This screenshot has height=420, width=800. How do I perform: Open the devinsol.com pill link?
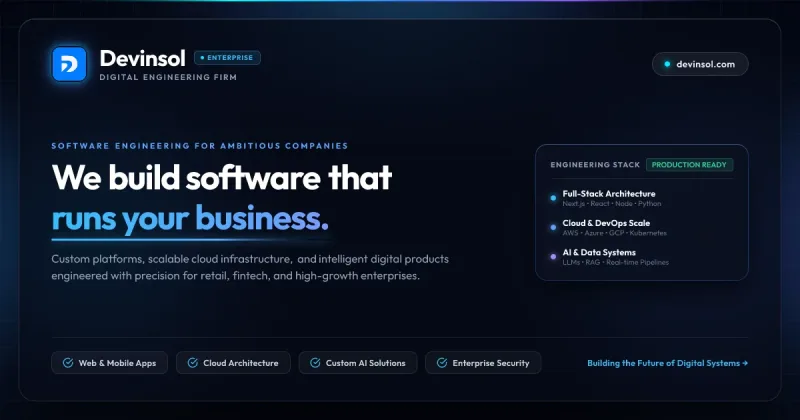700,64
